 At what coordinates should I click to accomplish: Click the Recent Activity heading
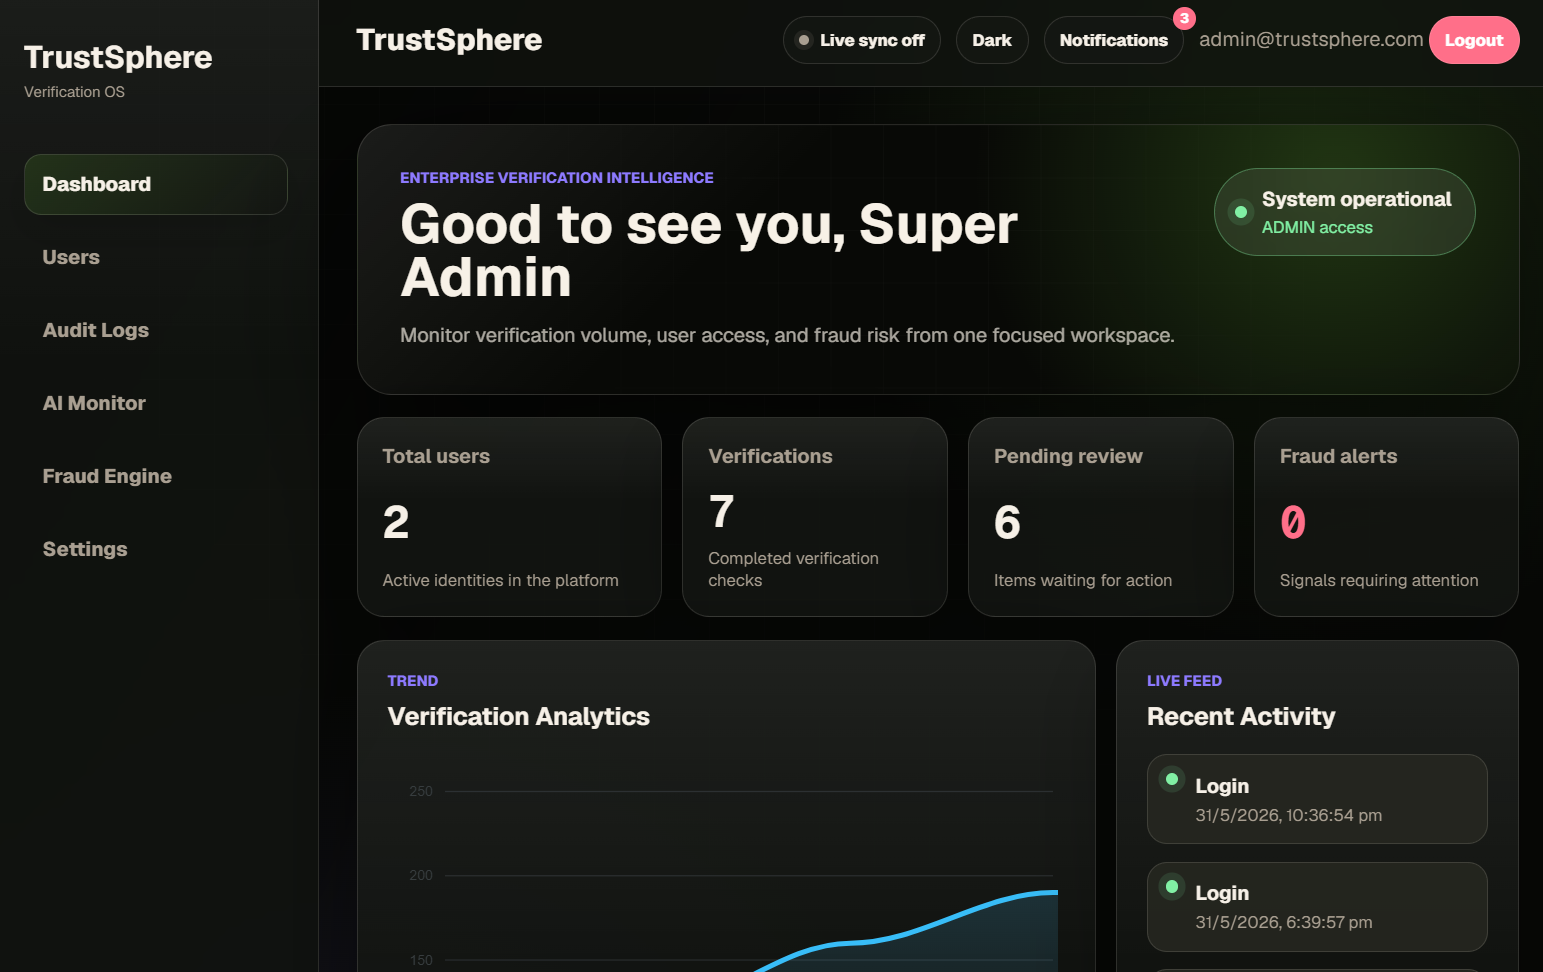pyautogui.click(x=1241, y=717)
